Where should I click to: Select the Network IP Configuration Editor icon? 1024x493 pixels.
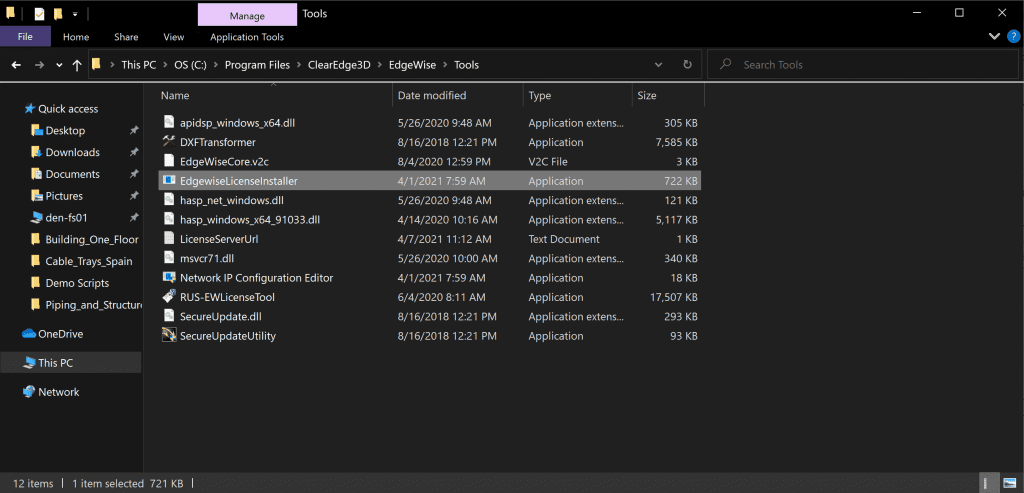coord(169,278)
